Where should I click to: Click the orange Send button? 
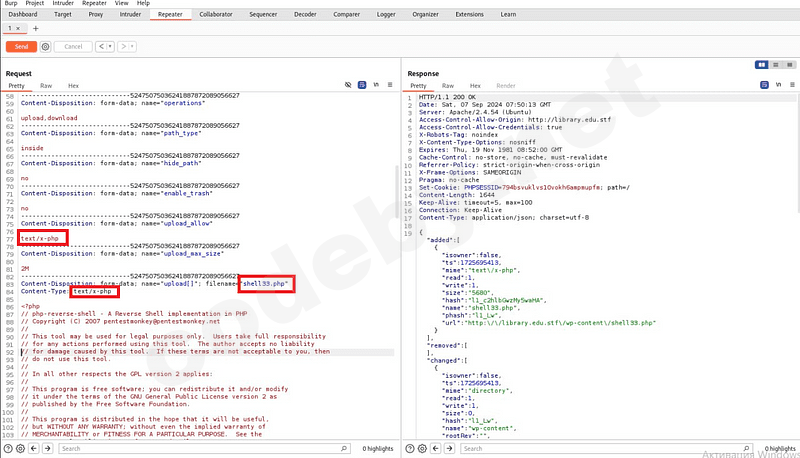(x=21, y=46)
